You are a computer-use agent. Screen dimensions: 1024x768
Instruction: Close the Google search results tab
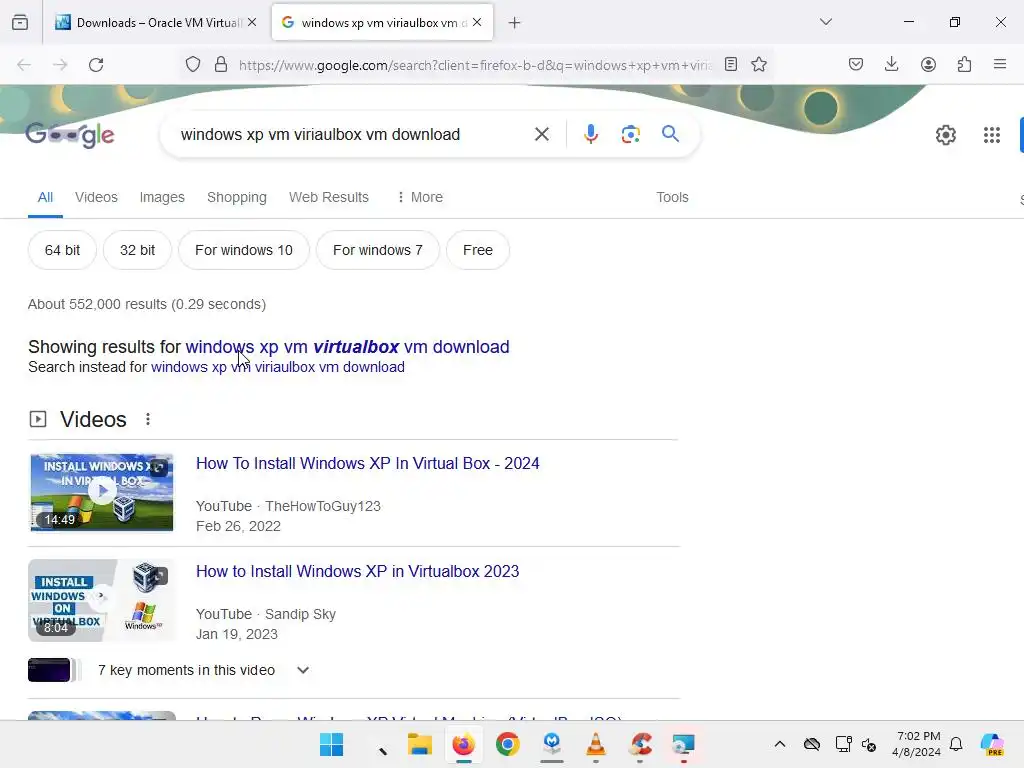pyautogui.click(x=477, y=23)
